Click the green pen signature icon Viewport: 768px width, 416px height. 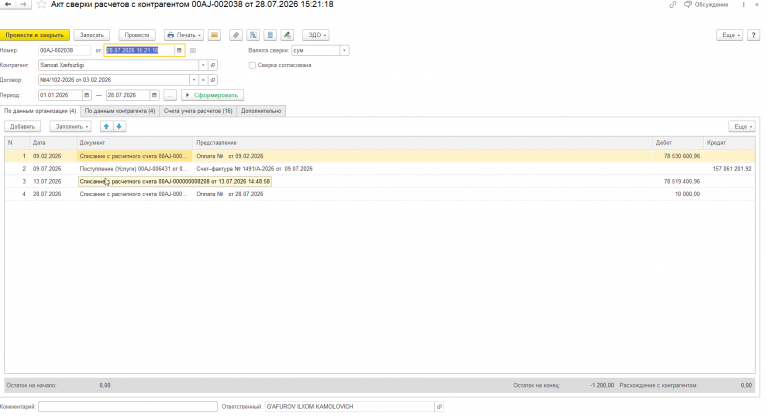pos(287,35)
